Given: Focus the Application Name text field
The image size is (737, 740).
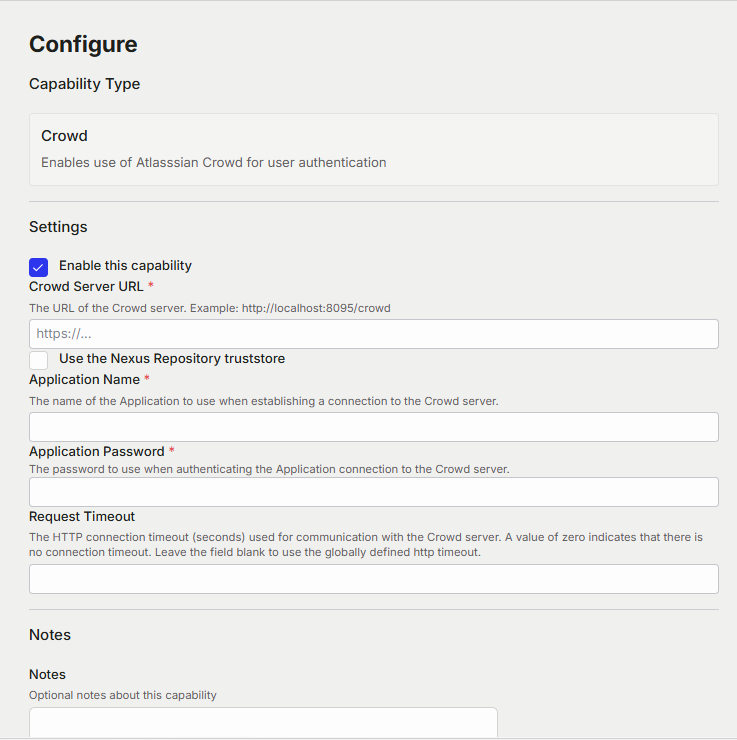Looking at the screenshot, I should click(x=374, y=427).
